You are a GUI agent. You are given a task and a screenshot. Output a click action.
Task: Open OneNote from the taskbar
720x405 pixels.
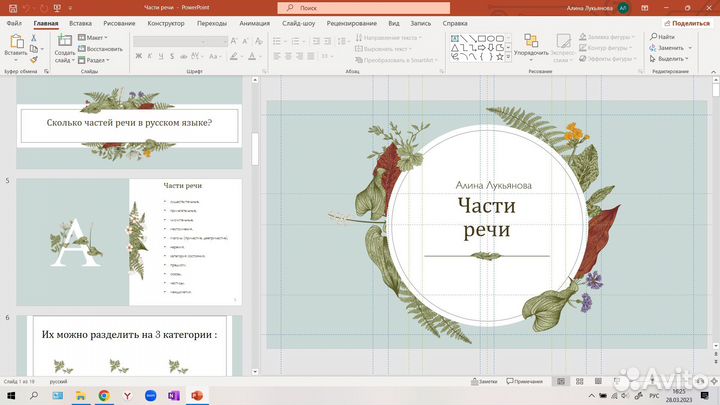pyautogui.click(x=174, y=395)
